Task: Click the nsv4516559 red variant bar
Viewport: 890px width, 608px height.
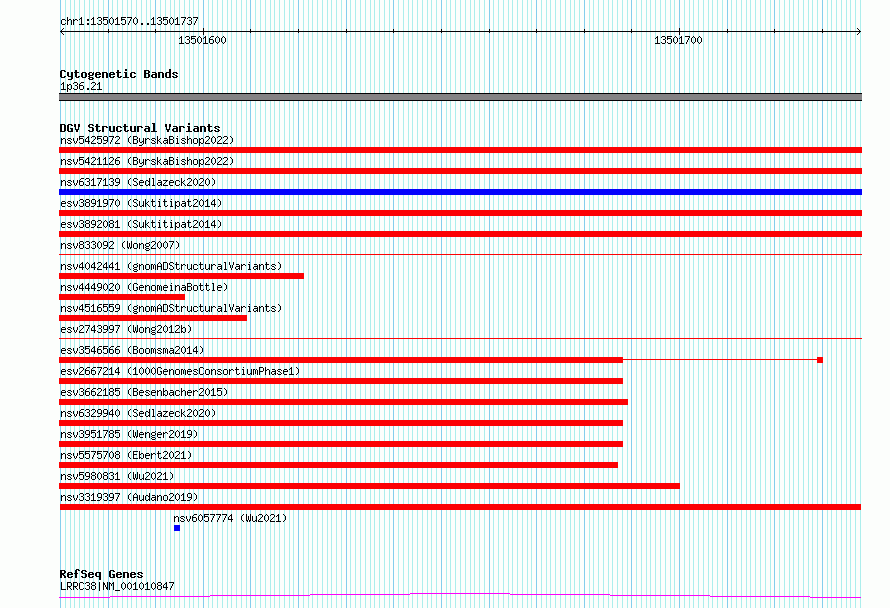Action: 153,318
